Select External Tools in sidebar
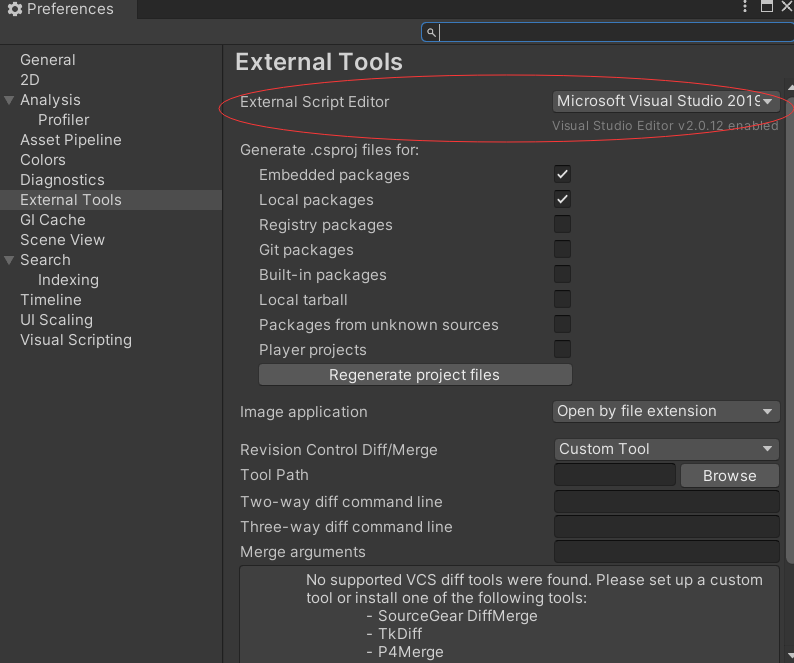Image resolution: width=794 pixels, height=663 pixels. pos(111,200)
